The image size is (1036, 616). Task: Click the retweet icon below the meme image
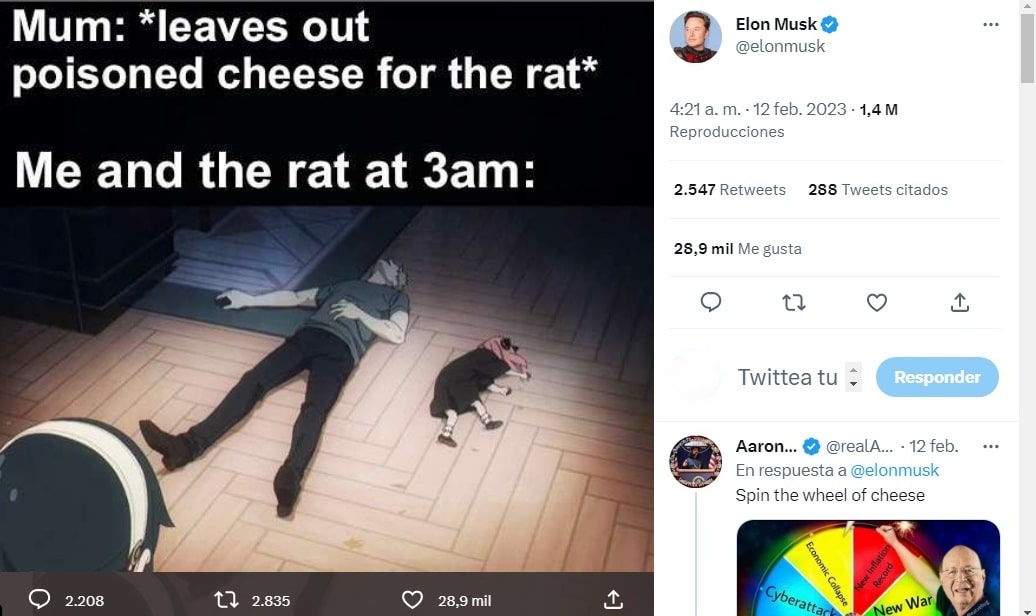227,599
